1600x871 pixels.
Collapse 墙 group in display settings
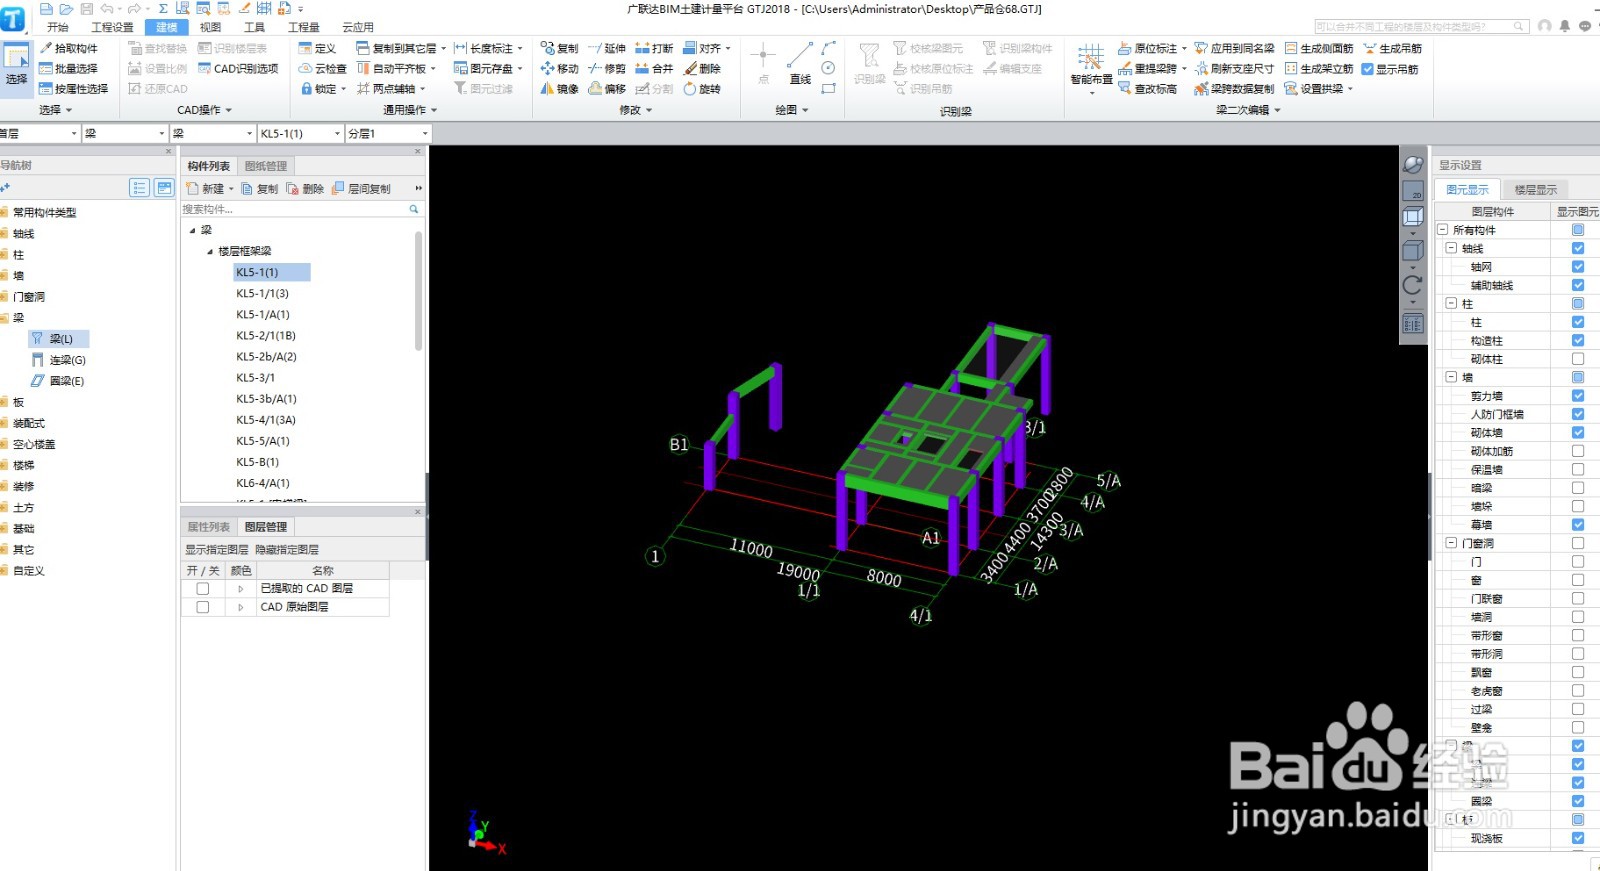tap(1451, 377)
